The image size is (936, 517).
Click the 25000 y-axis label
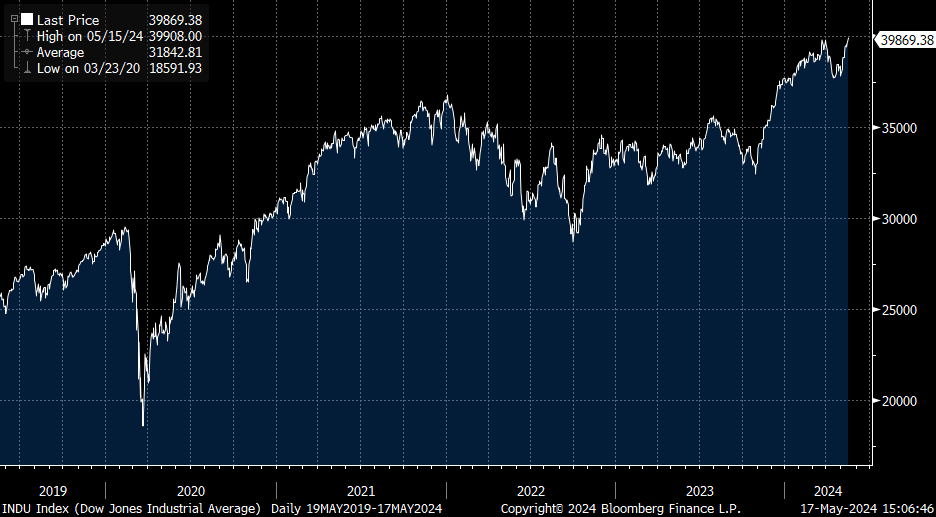898,310
